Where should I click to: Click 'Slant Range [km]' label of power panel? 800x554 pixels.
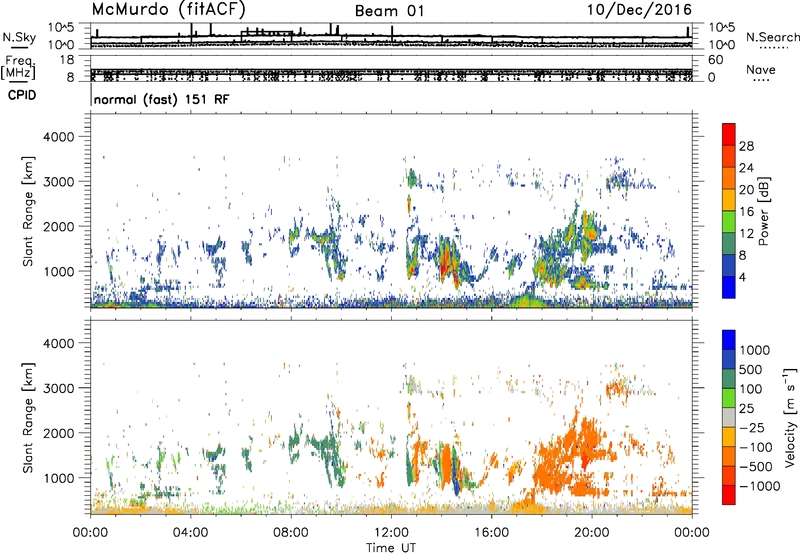pyautogui.click(x=28, y=211)
